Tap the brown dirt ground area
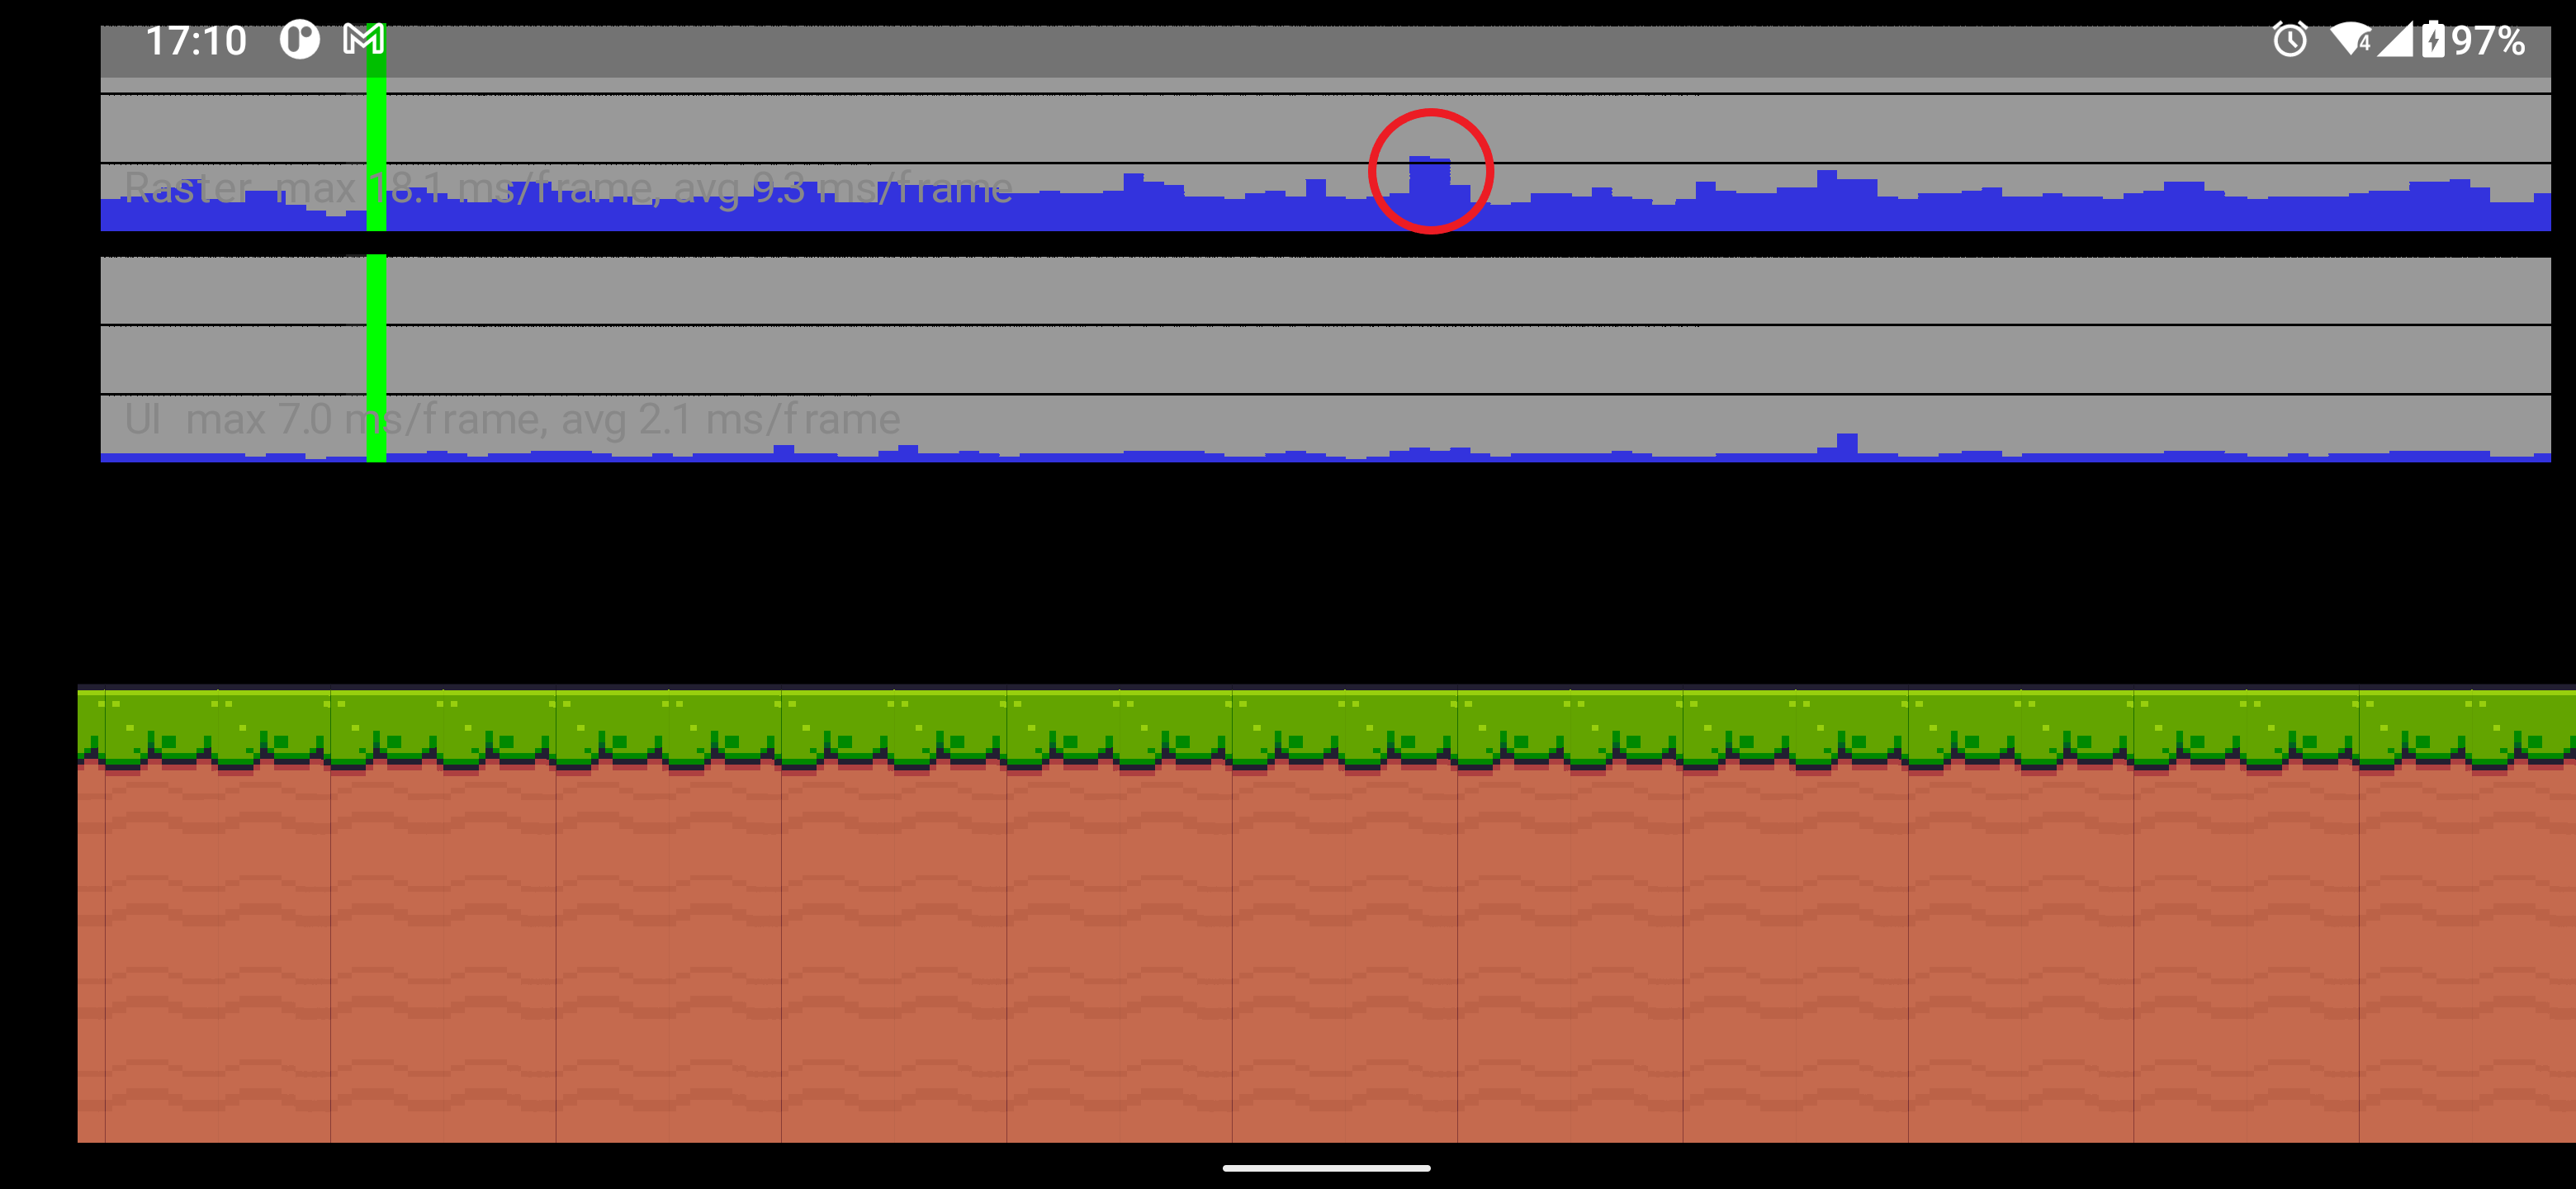The image size is (2576, 1189). (1300, 950)
